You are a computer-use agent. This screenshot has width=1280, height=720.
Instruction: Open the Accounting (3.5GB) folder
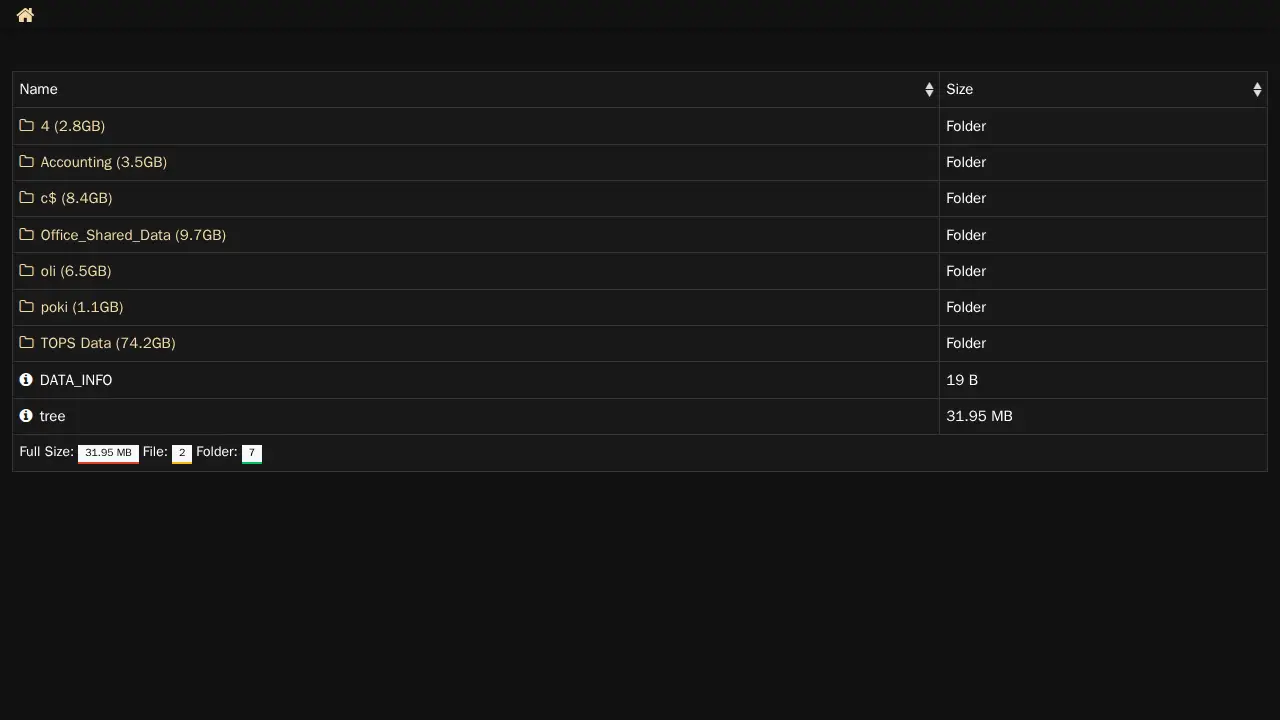coord(103,162)
